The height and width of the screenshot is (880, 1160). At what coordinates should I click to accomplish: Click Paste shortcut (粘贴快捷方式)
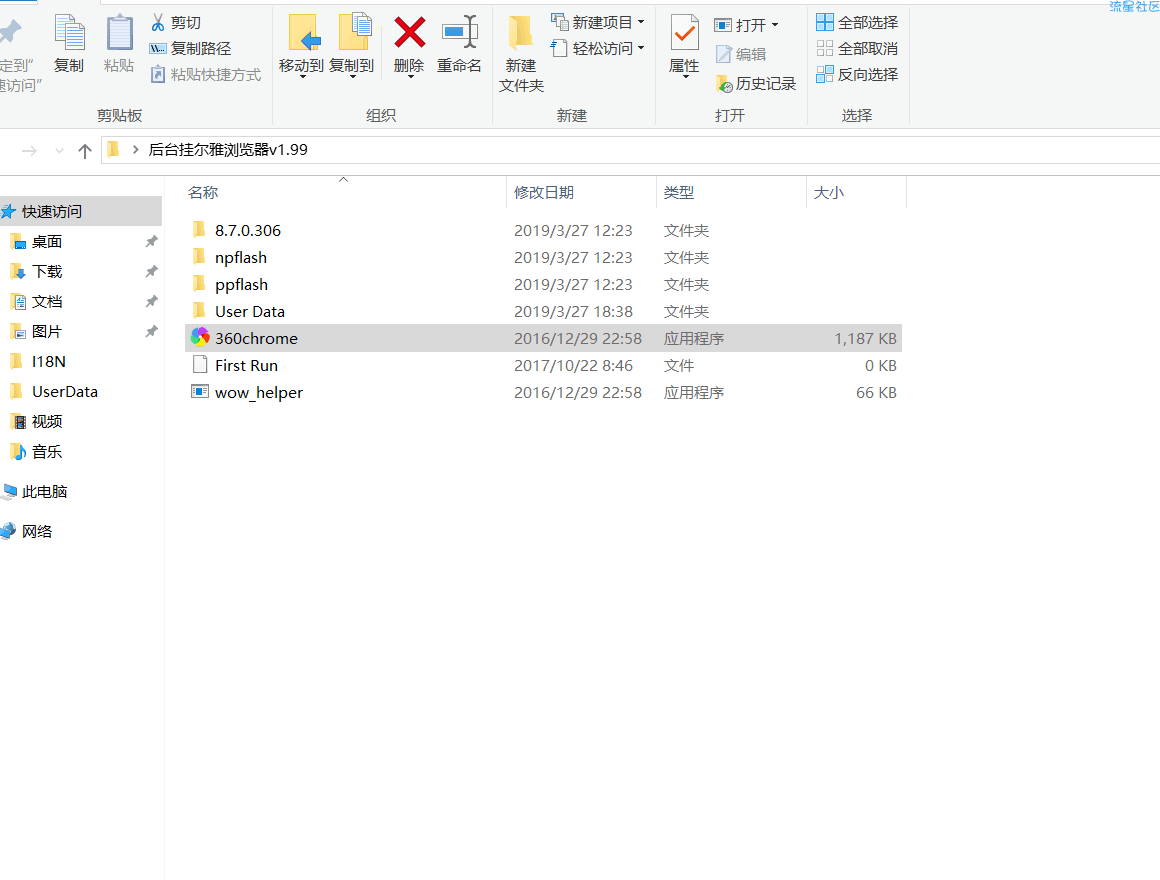click(206, 75)
